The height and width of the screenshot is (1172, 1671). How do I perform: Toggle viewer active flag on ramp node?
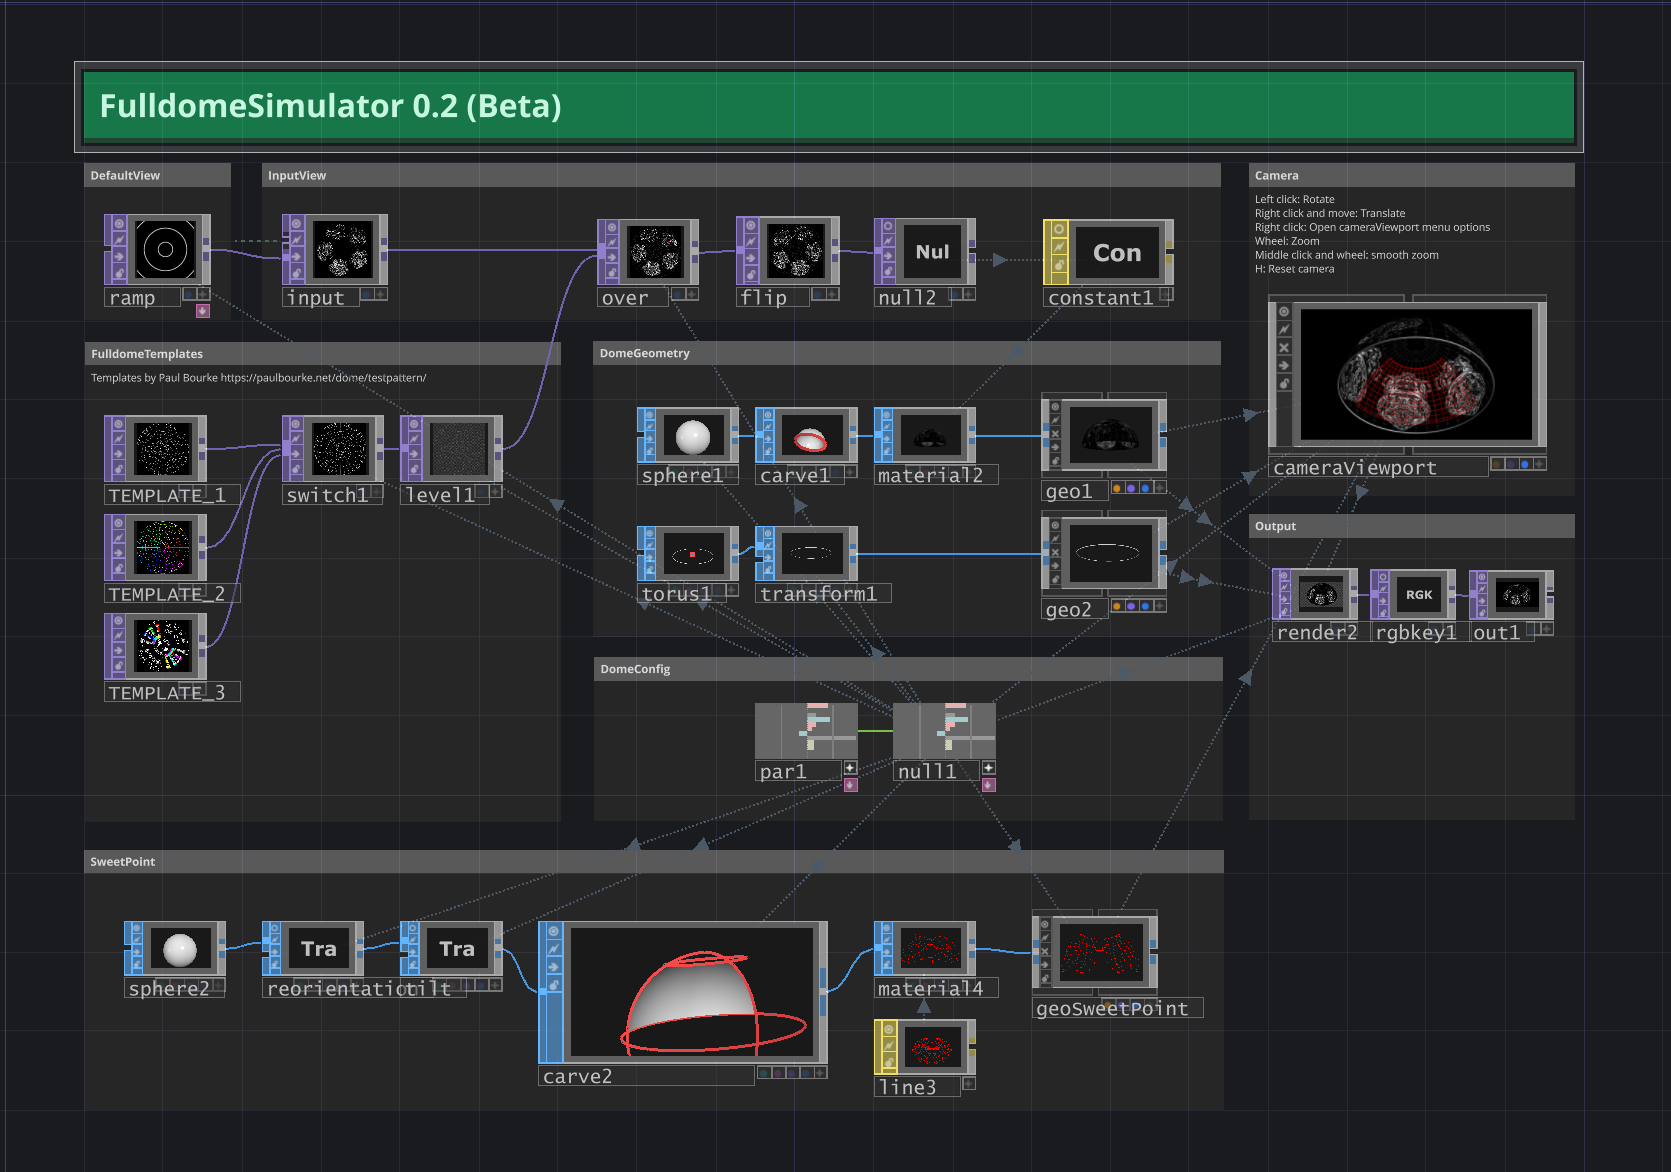(x=119, y=223)
